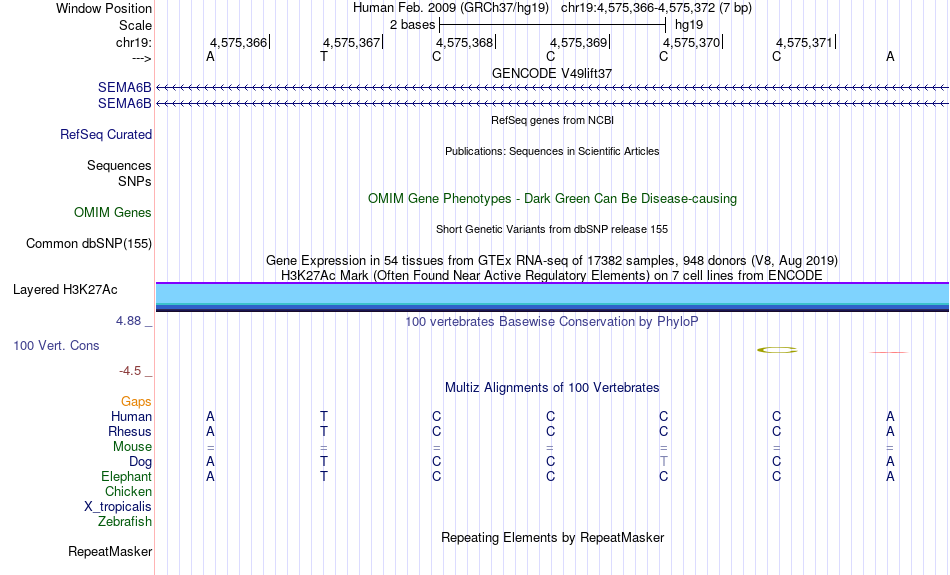Click the Window Position label

104,8
